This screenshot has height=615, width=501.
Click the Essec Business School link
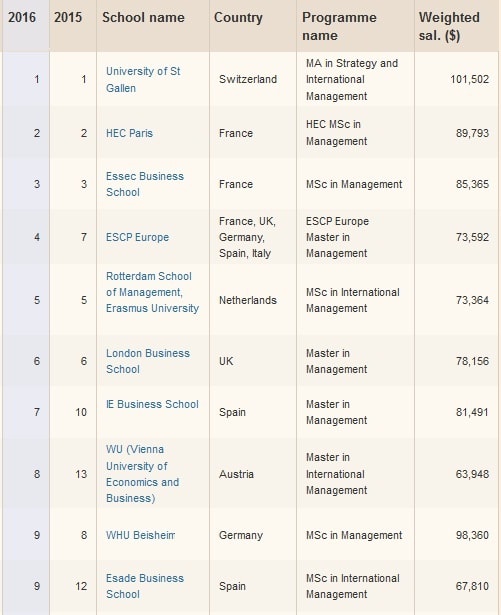pos(145,184)
